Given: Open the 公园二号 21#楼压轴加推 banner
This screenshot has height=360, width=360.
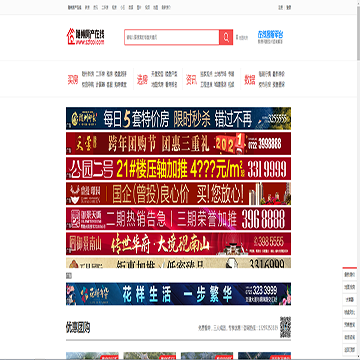Looking at the screenshot, I should click(x=178, y=169).
